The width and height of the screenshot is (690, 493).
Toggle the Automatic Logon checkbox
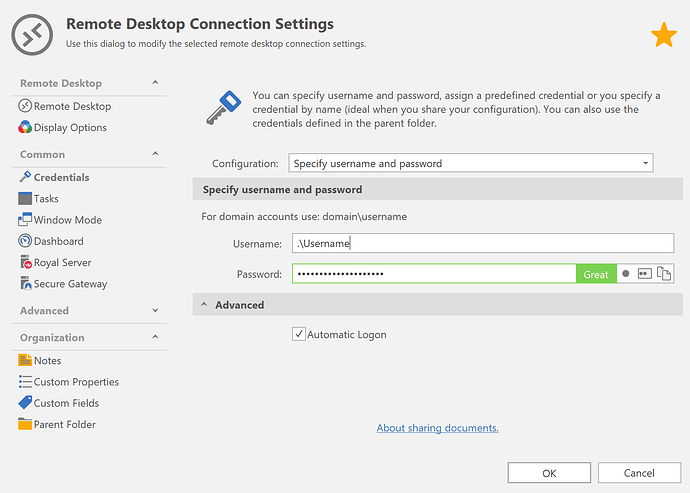click(x=299, y=335)
